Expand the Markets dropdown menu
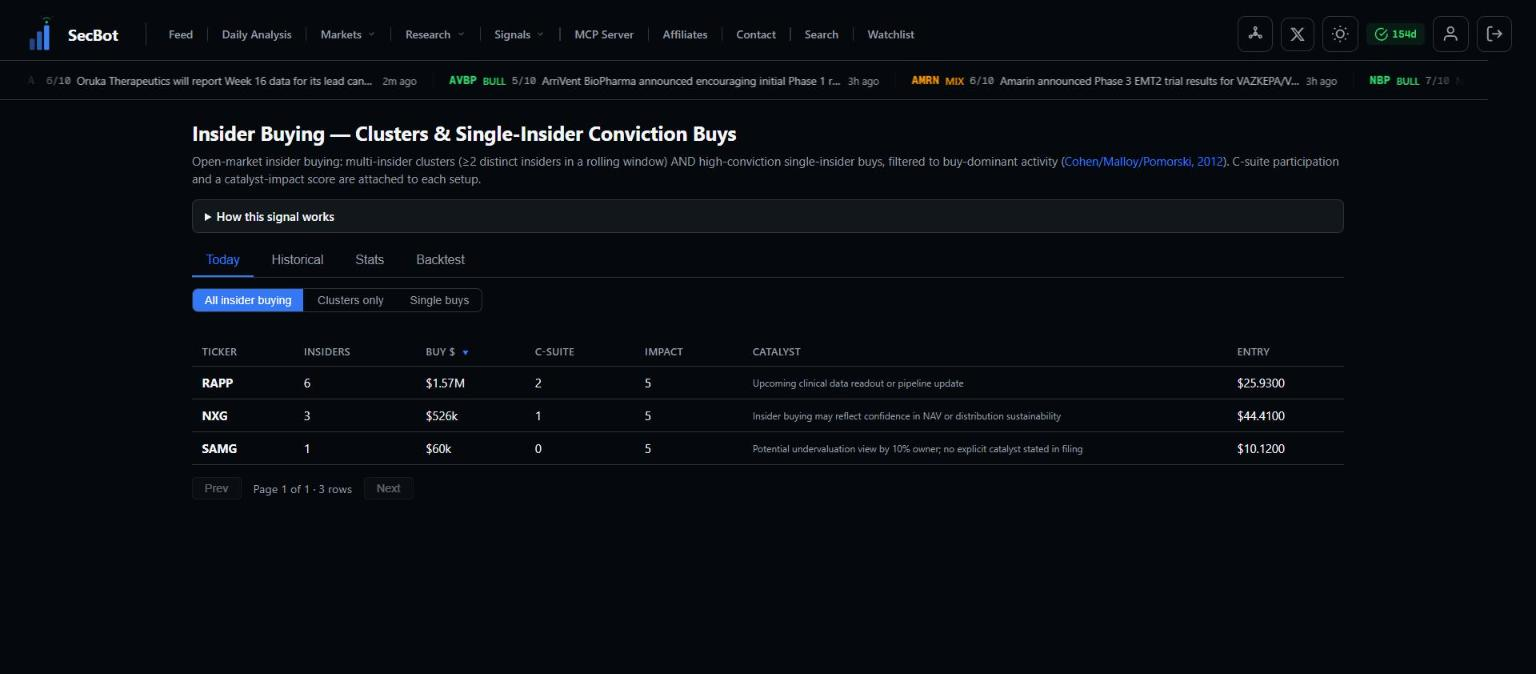The image size is (1536, 674). (x=347, y=34)
